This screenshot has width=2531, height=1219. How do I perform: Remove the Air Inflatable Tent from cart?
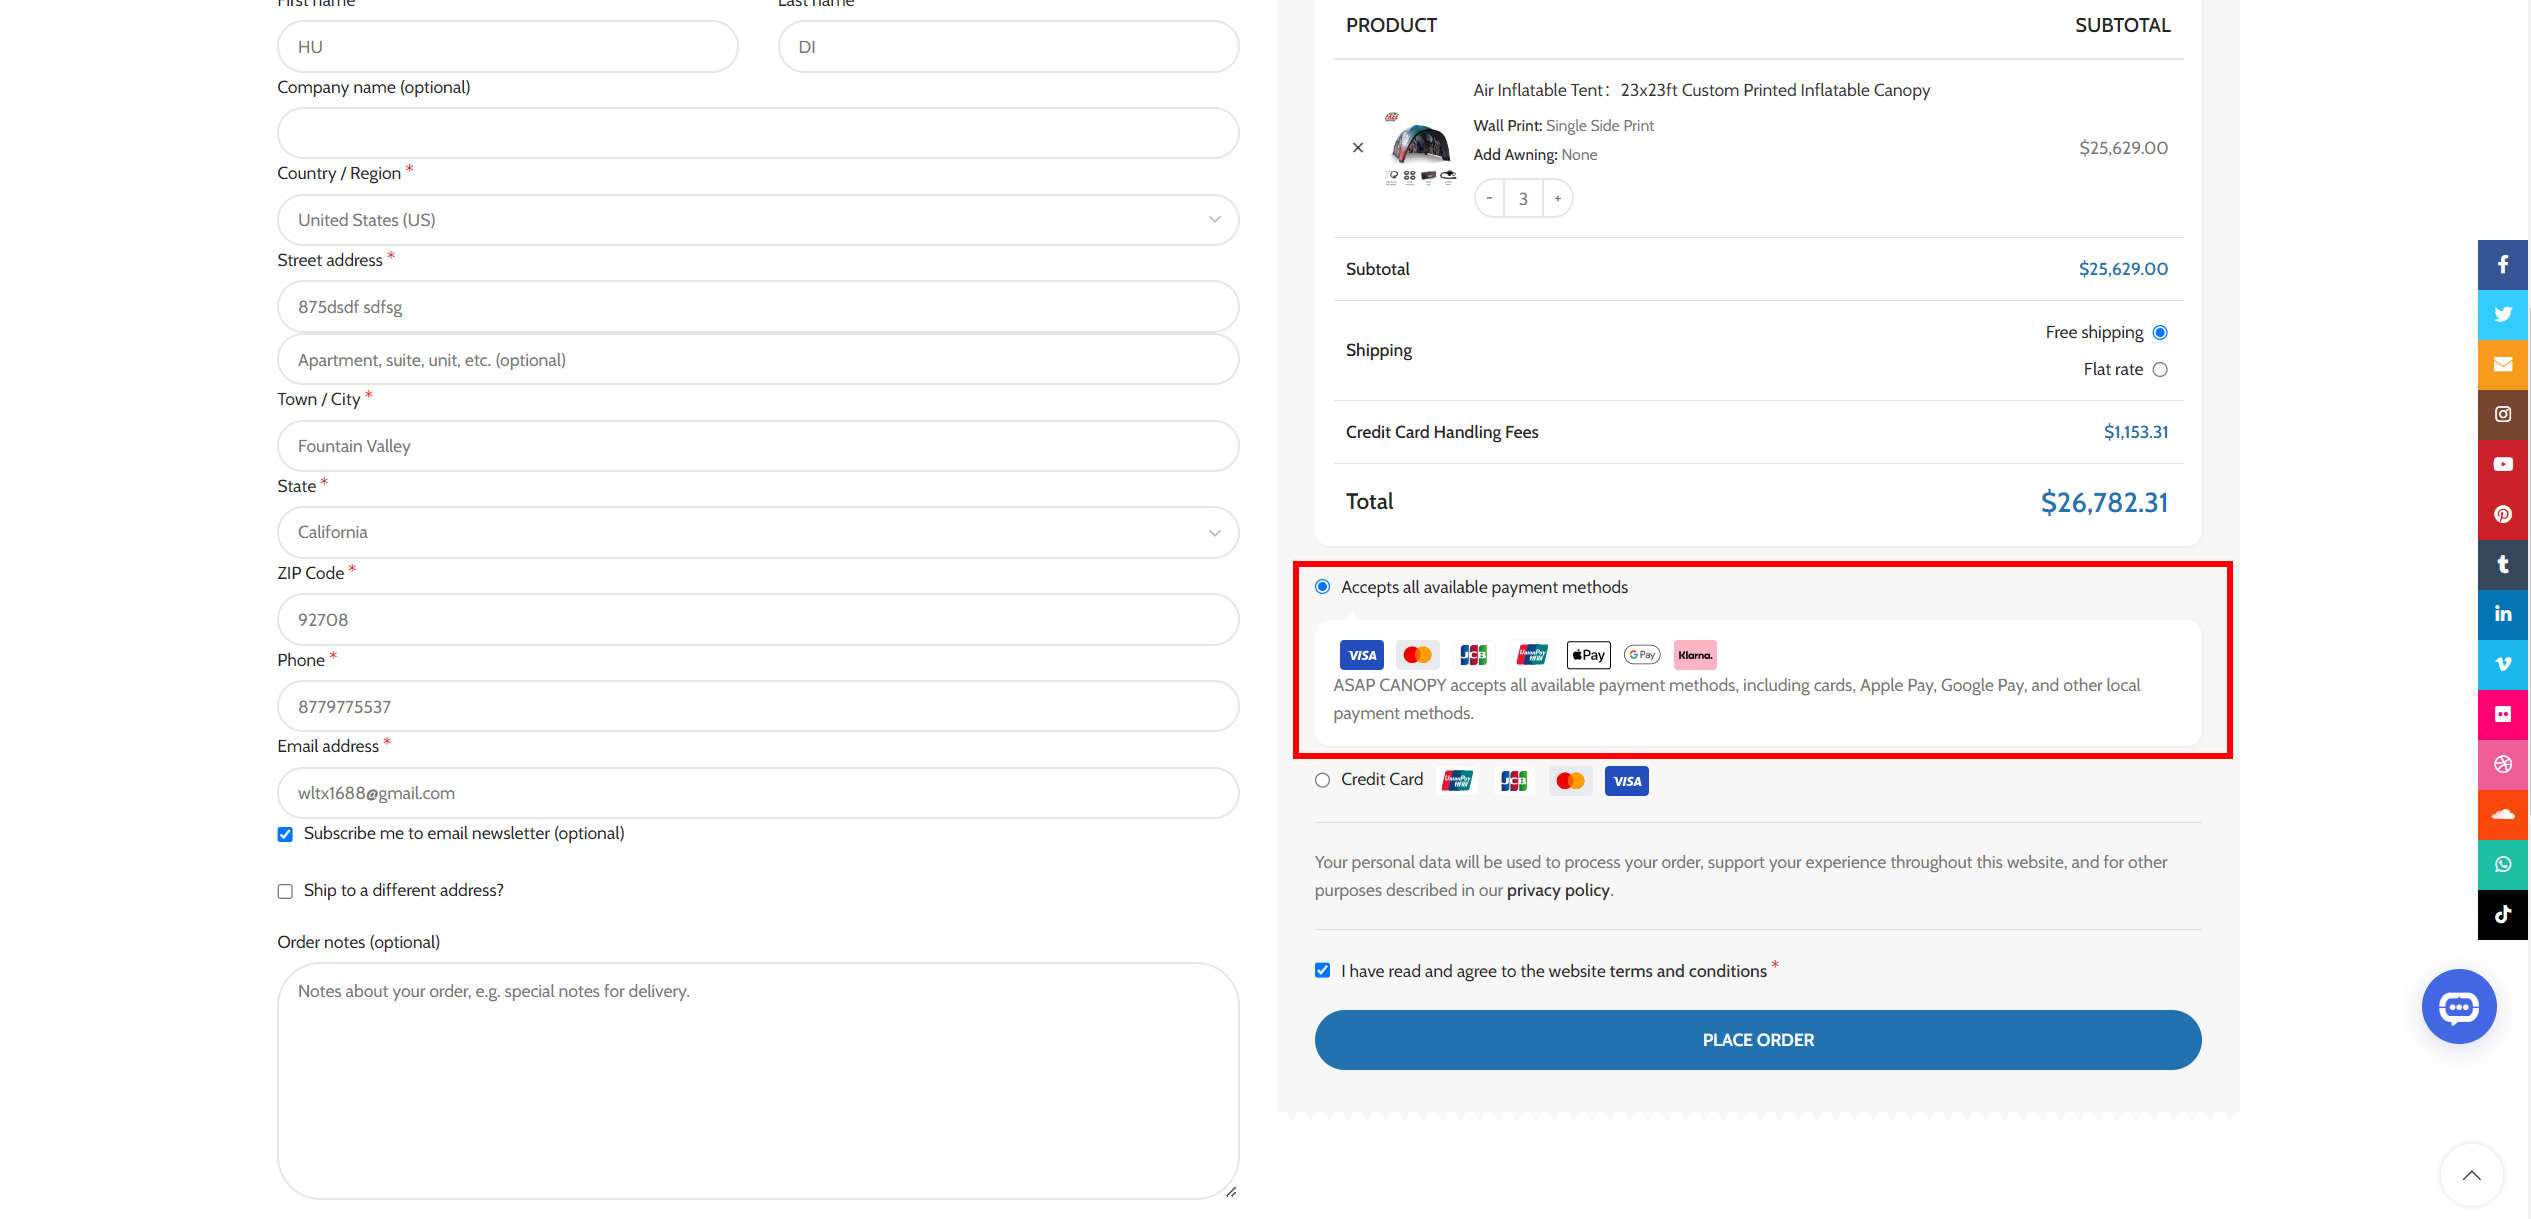1358,147
